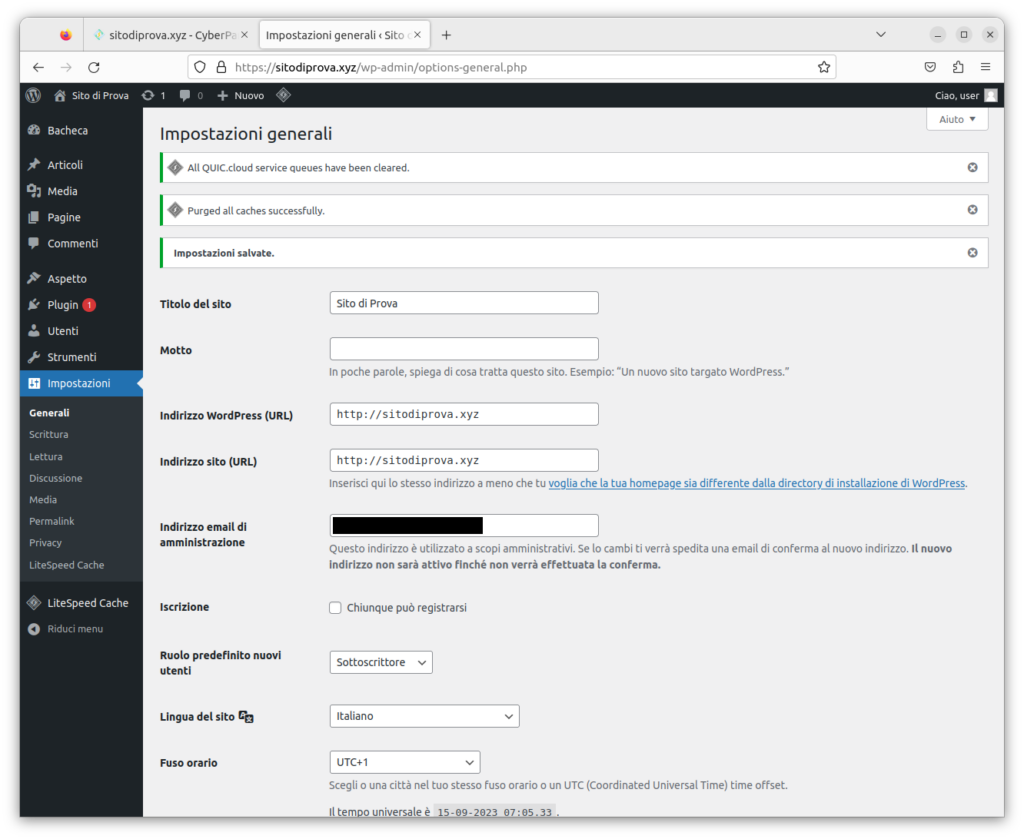The image size is (1024, 839).
Task: Open Media library in main sidebar
Action: [x=81, y=191]
